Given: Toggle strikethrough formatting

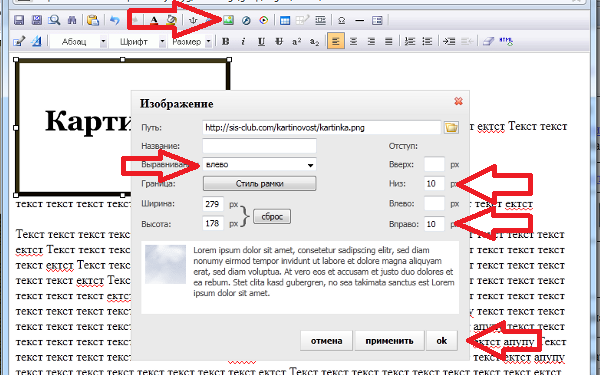Looking at the screenshot, I should 279,41.
